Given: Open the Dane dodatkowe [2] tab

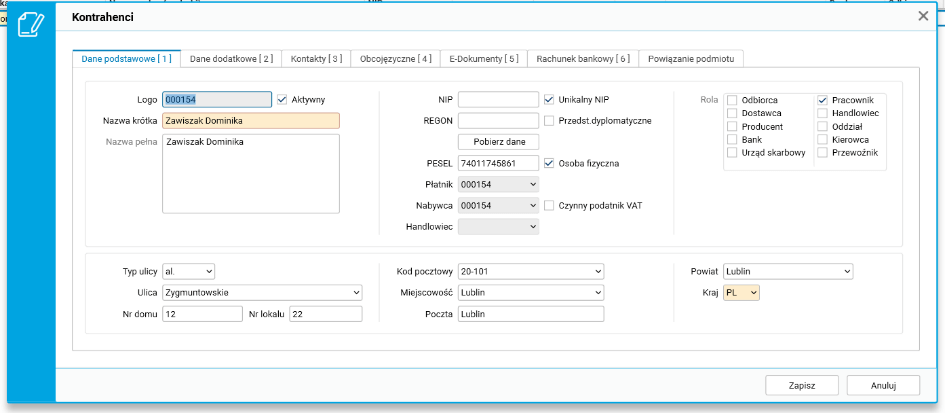Looking at the screenshot, I should (x=231, y=59).
